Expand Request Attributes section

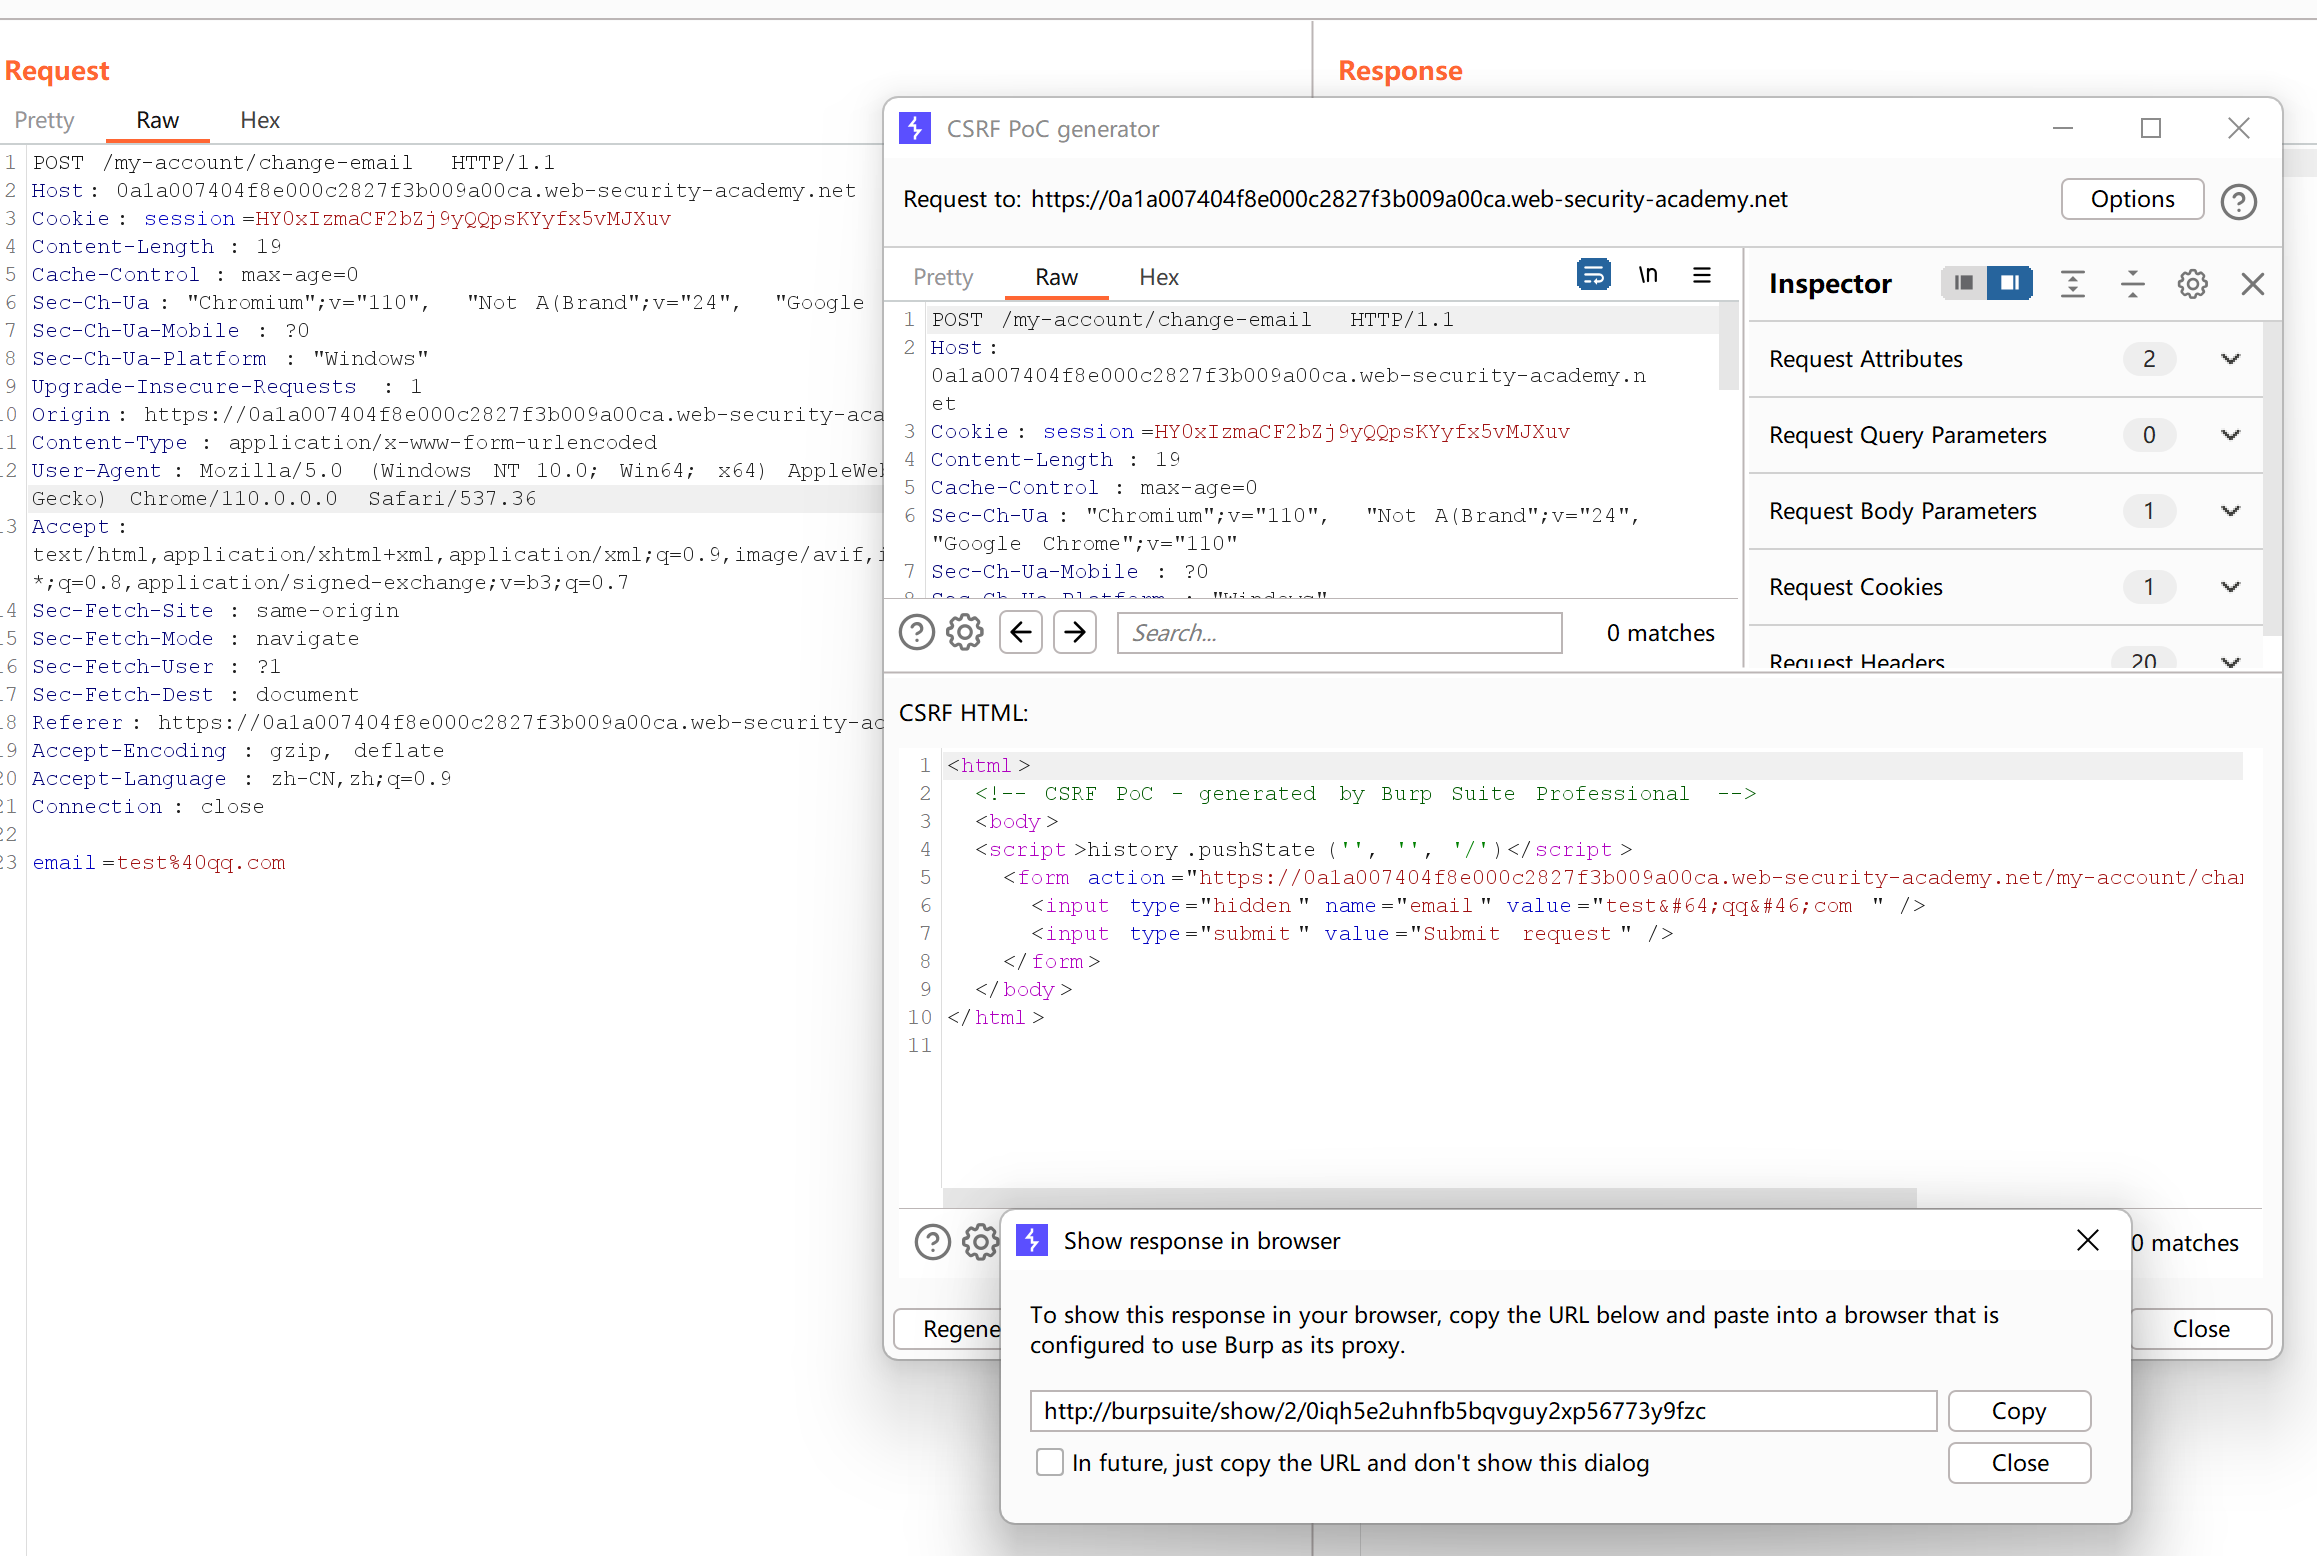tap(2229, 359)
